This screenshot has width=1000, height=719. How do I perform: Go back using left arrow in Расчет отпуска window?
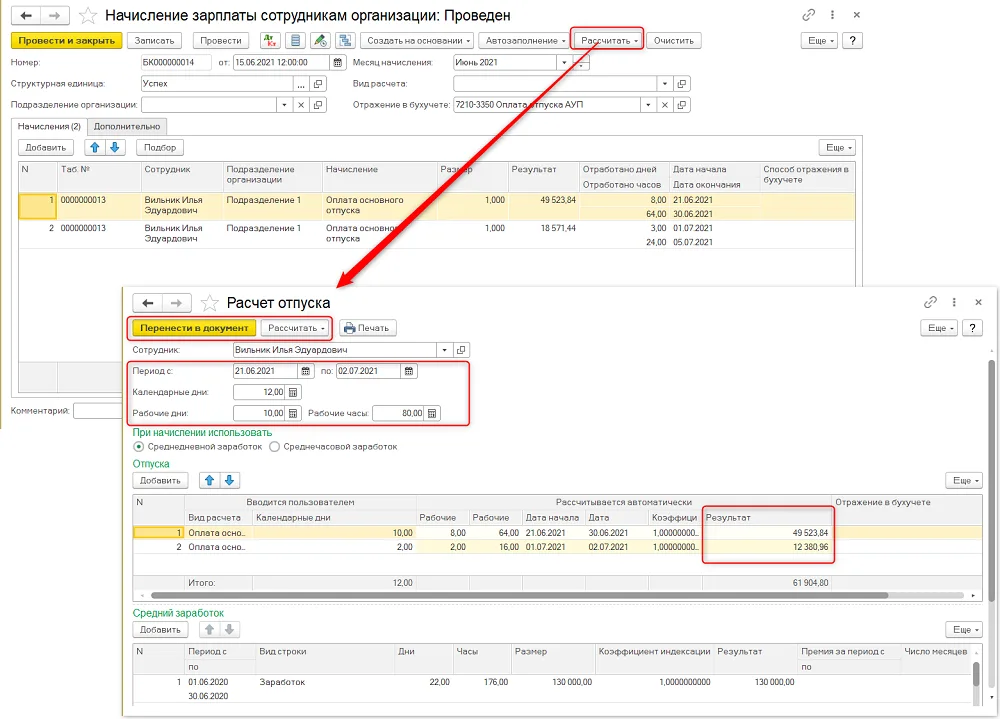pos(148,302)
